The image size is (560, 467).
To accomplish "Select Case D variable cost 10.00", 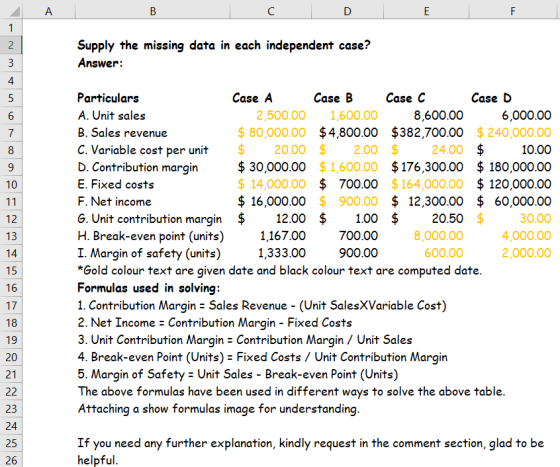I will point(514,150).
